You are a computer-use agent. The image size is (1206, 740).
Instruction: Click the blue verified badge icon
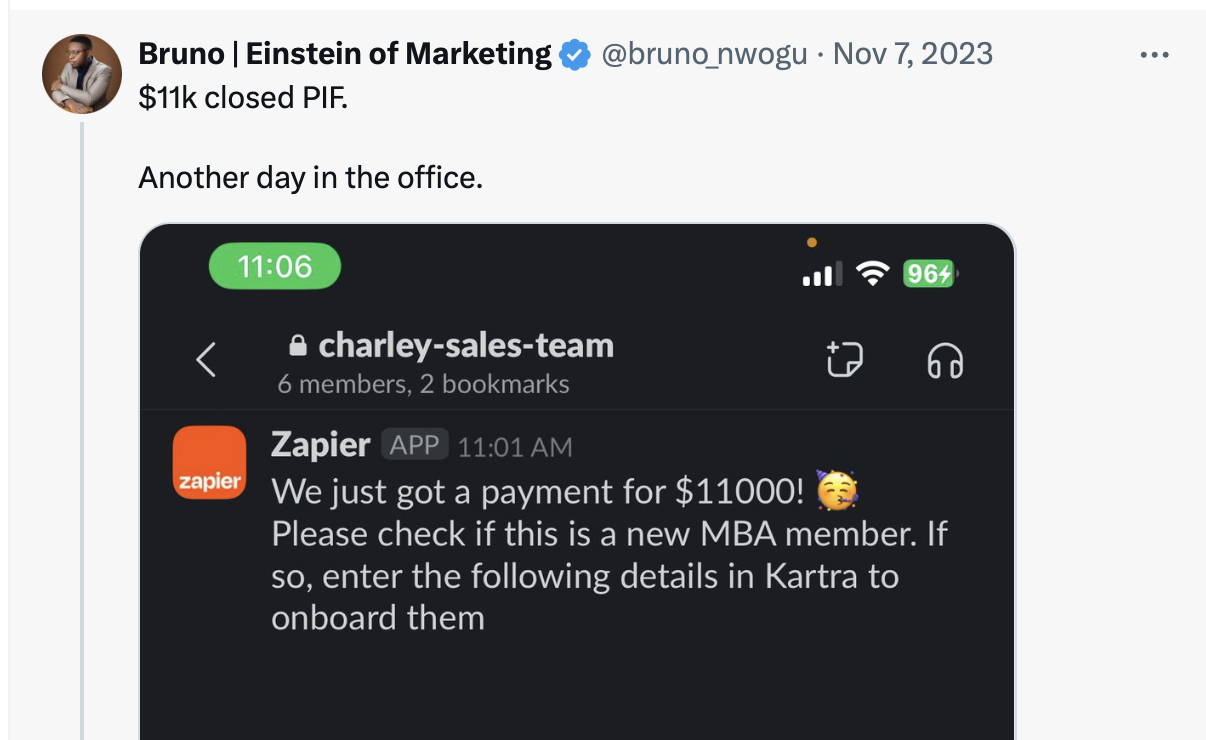574,54
